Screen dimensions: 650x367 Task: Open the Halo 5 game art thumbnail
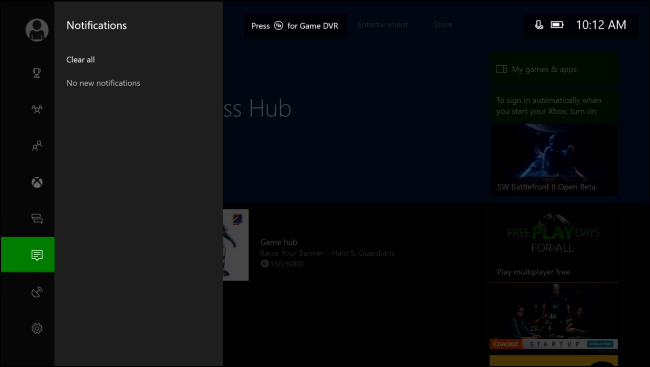(236, 245)
